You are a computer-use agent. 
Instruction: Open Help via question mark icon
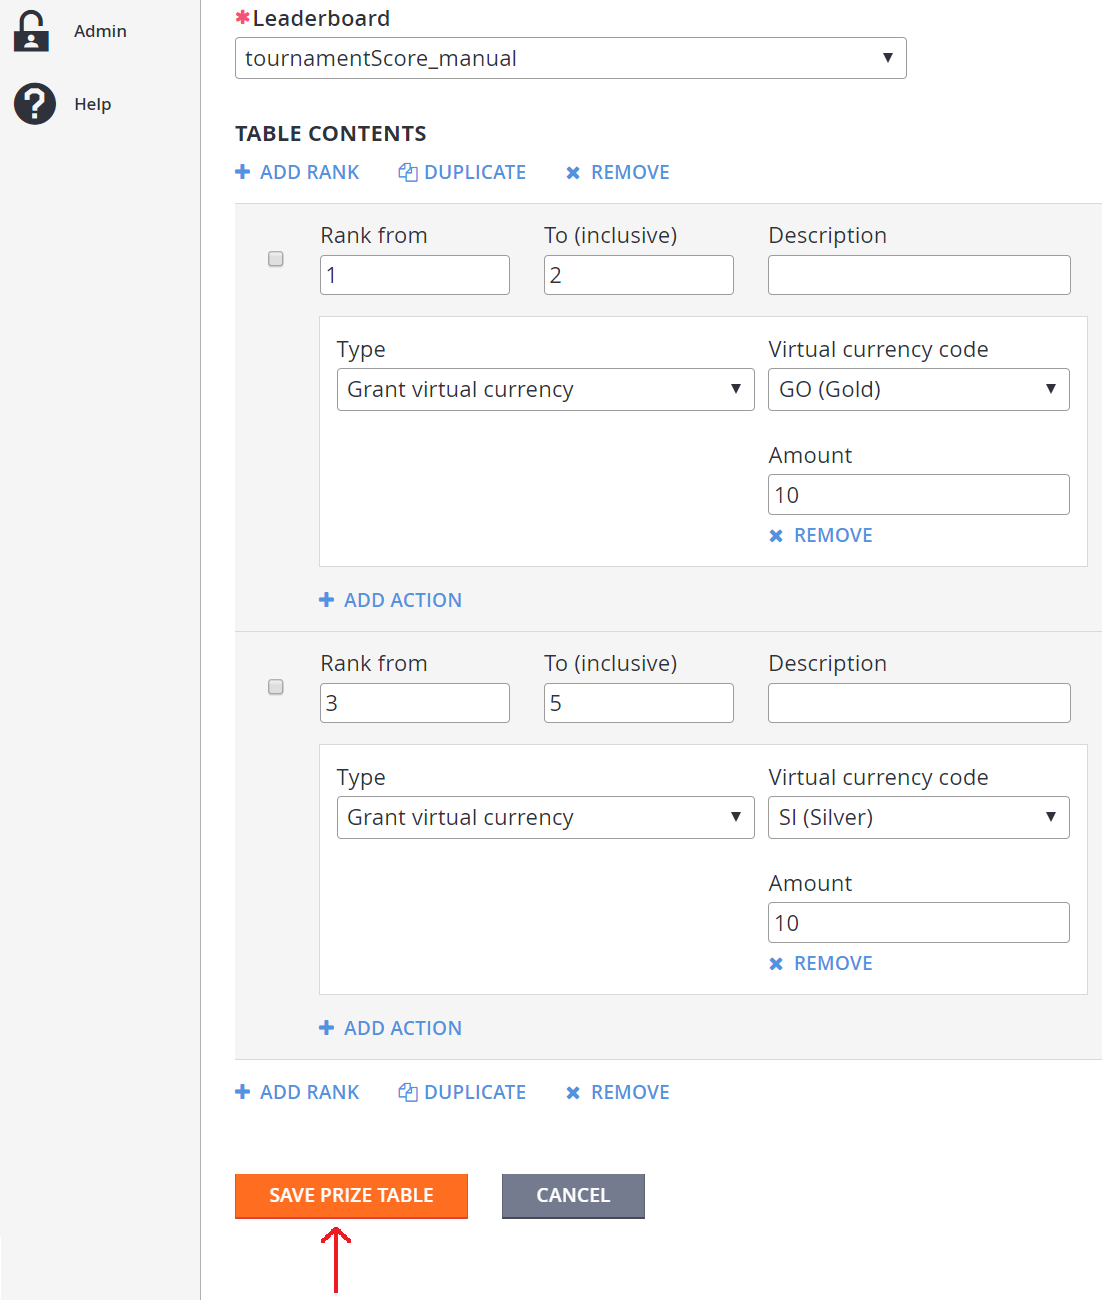coord(35,104)
